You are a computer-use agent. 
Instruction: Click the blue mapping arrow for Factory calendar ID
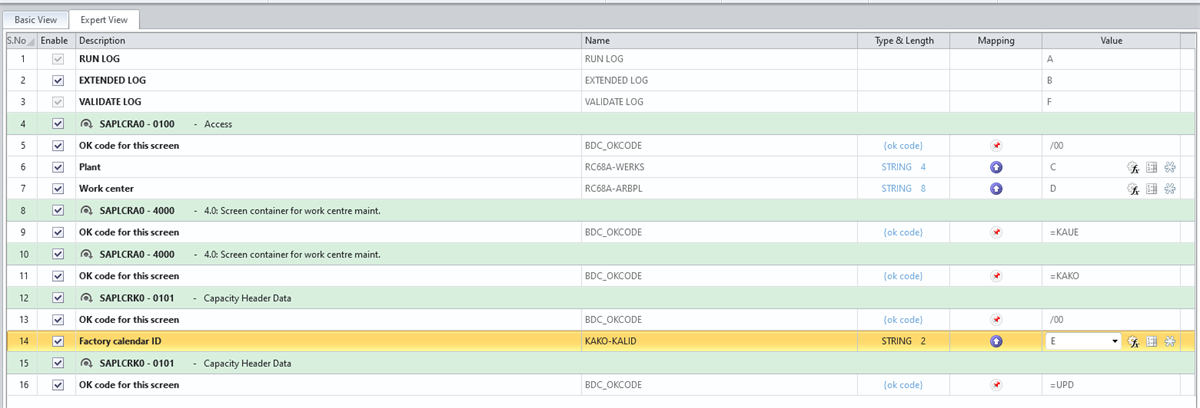(995, 341)
